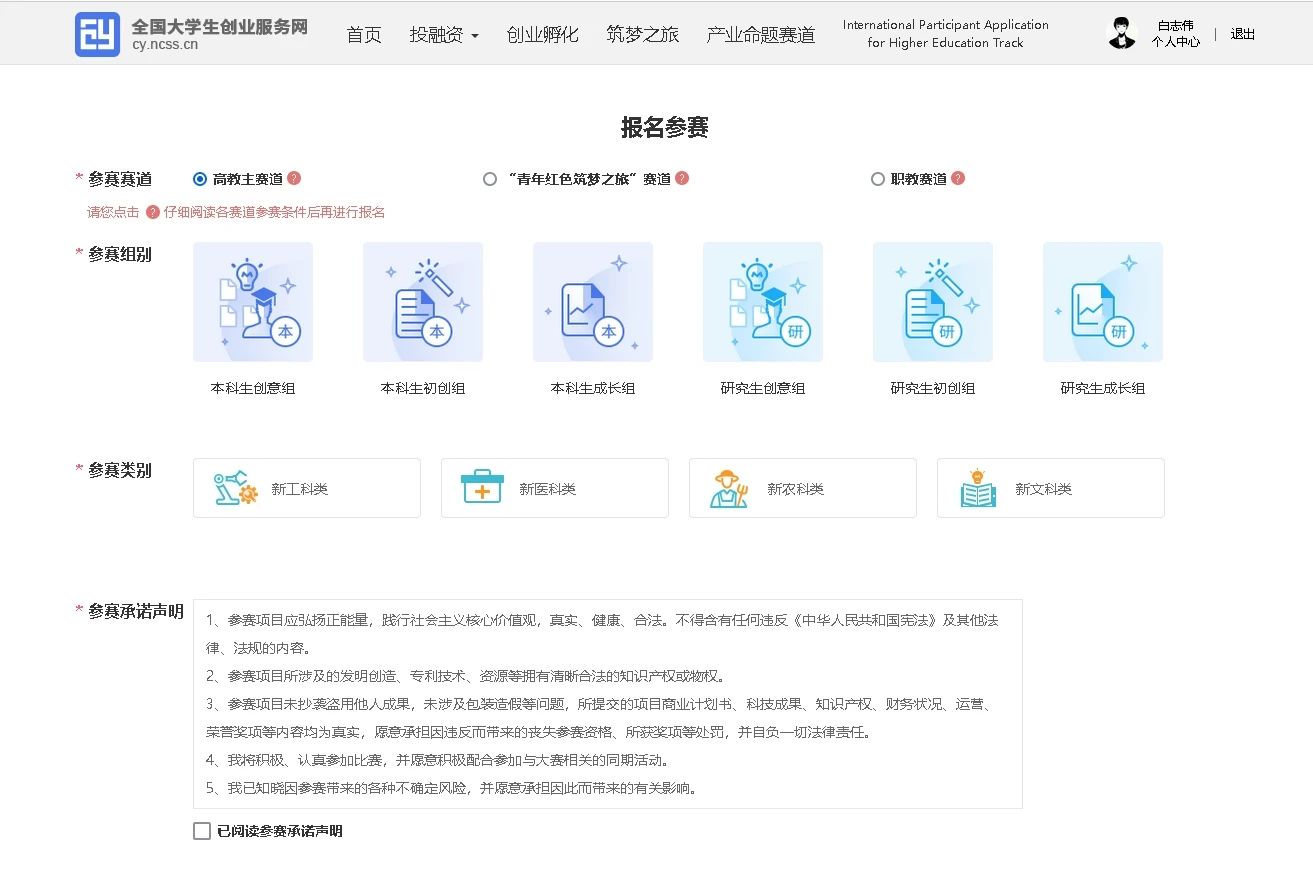Image resolution: width=1313 pixels, height=880 pixels.
Task: Click 退出 to log out
Action: click(1243, 34)
